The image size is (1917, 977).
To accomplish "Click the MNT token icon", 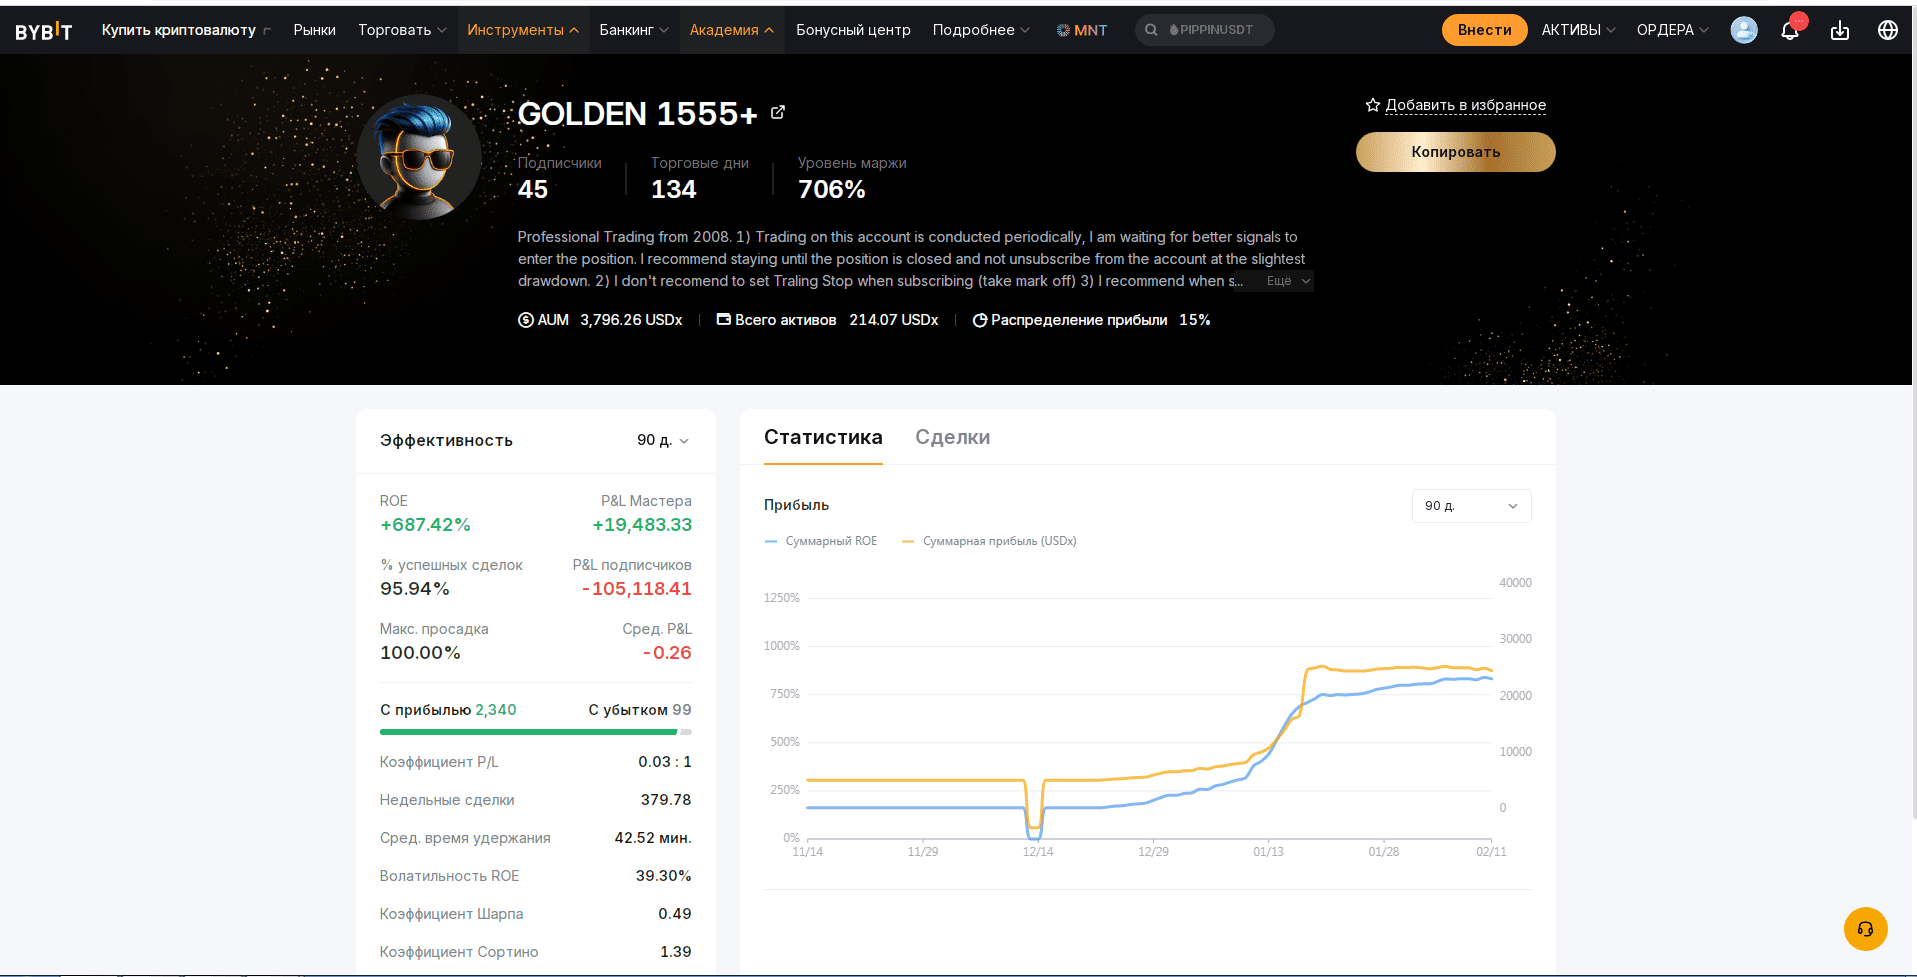I will (x=1063, y=30).
